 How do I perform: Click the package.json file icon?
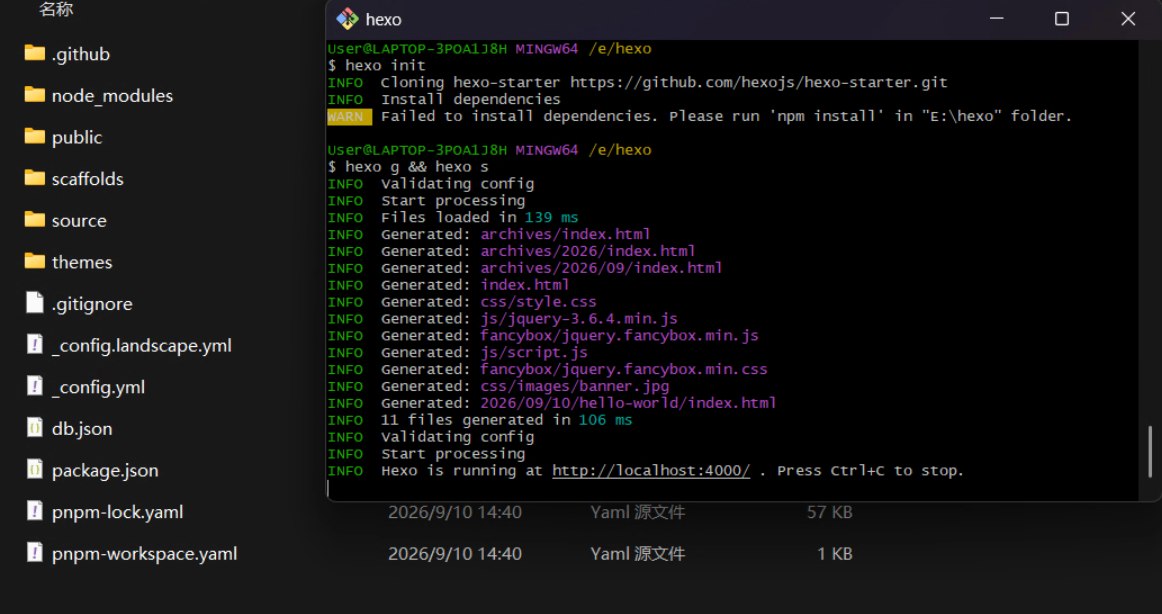click(x=35, y=469)
